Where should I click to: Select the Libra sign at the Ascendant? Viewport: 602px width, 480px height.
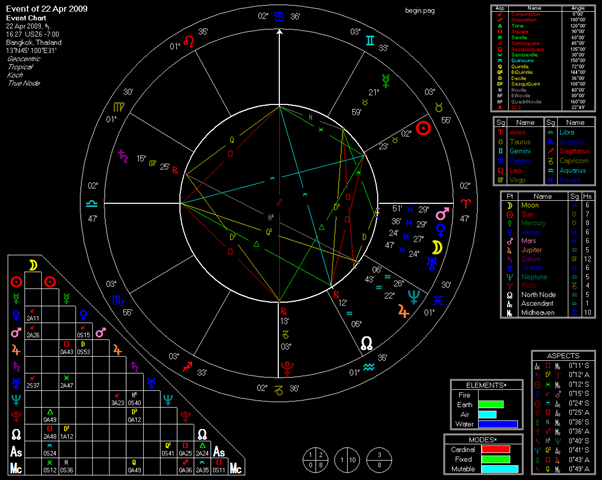92,204
